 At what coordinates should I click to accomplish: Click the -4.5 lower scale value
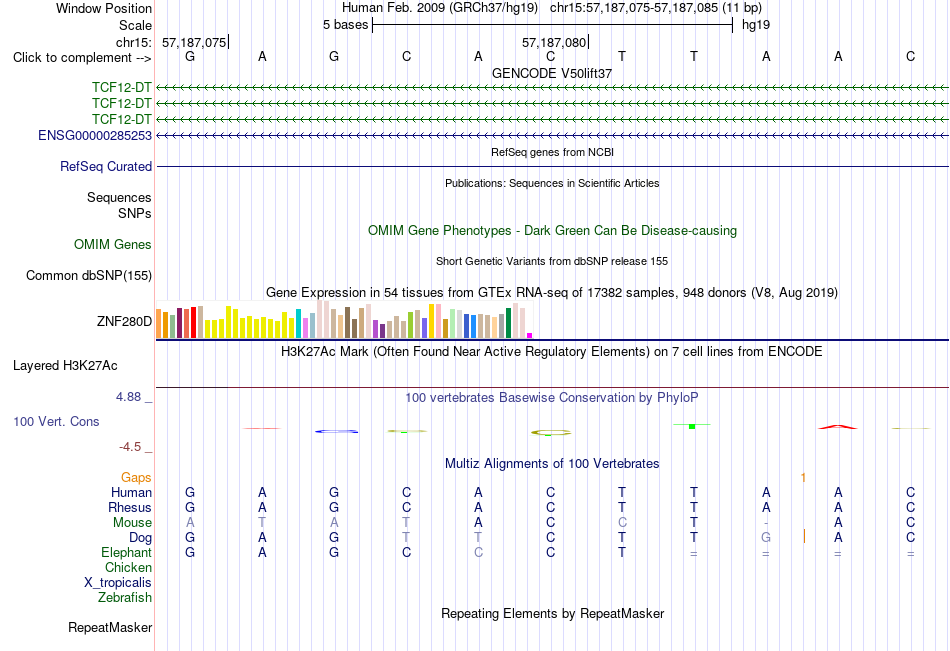coord(130,447)
